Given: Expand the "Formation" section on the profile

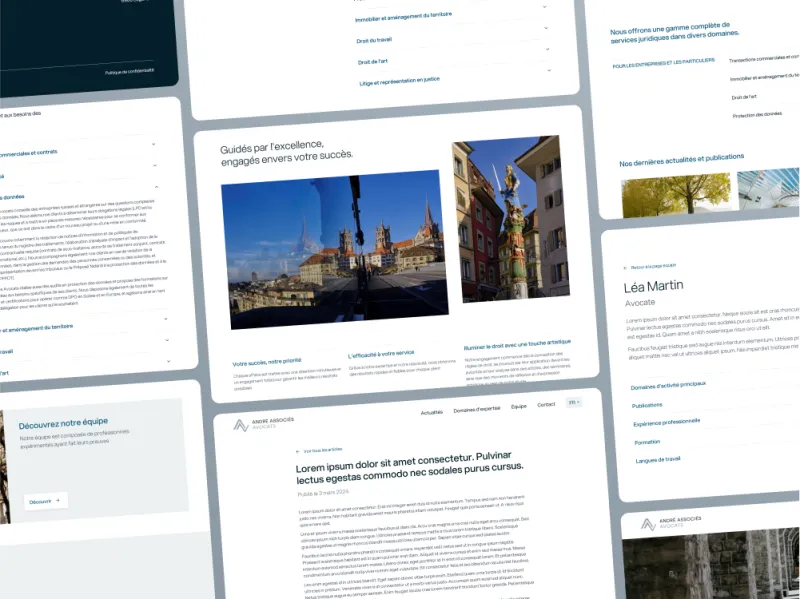Looking at the screenshot, I should (x=647, y=442).
